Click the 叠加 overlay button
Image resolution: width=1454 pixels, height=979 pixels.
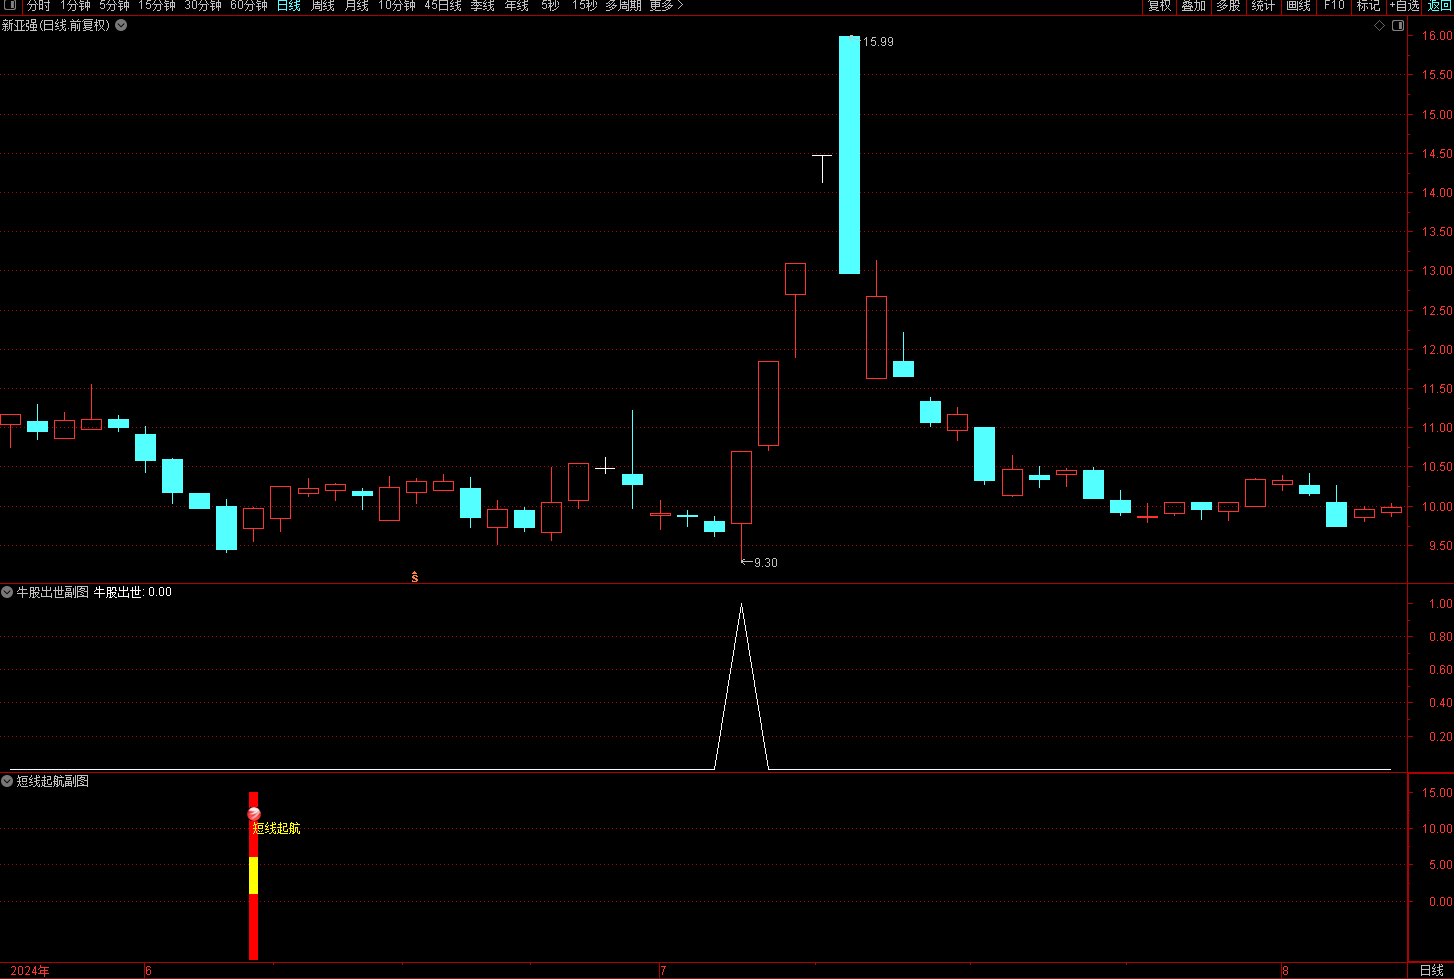(x=1193, y=6)
